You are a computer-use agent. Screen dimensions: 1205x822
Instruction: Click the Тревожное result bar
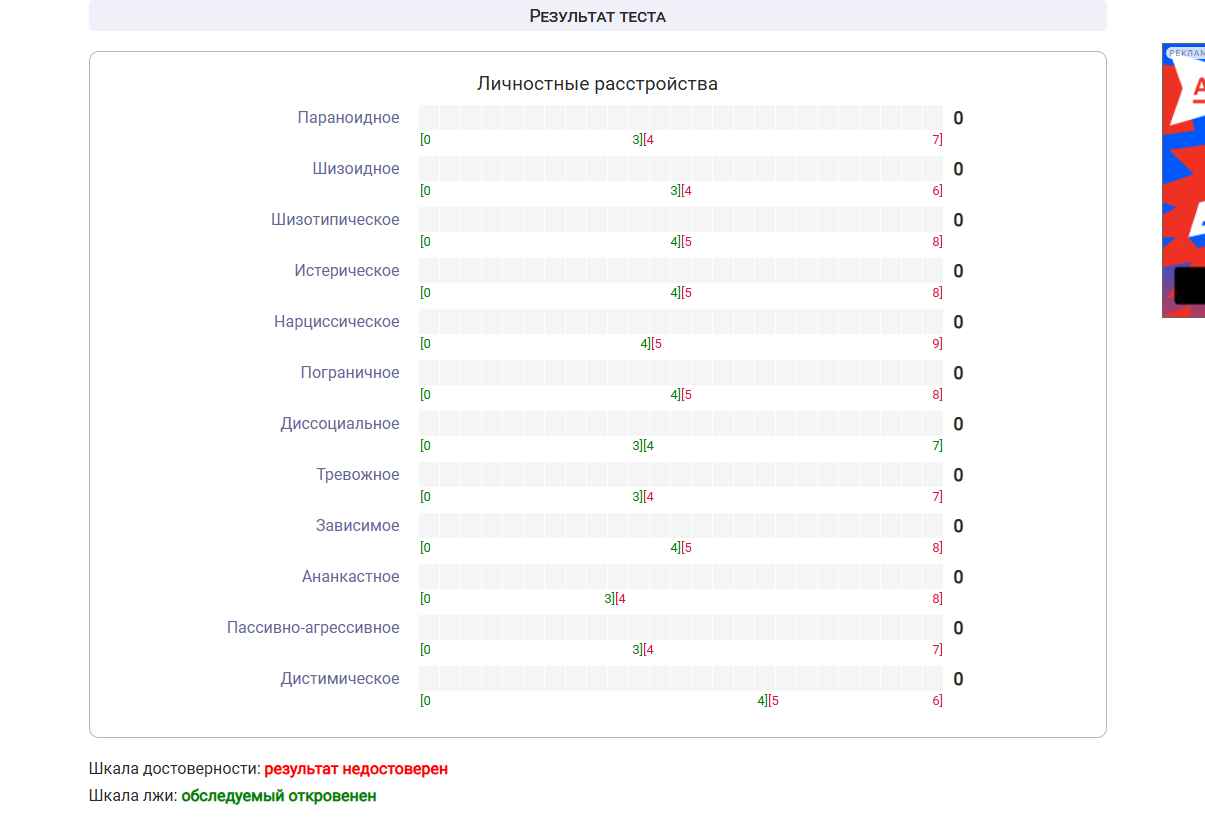click(680, 475)
